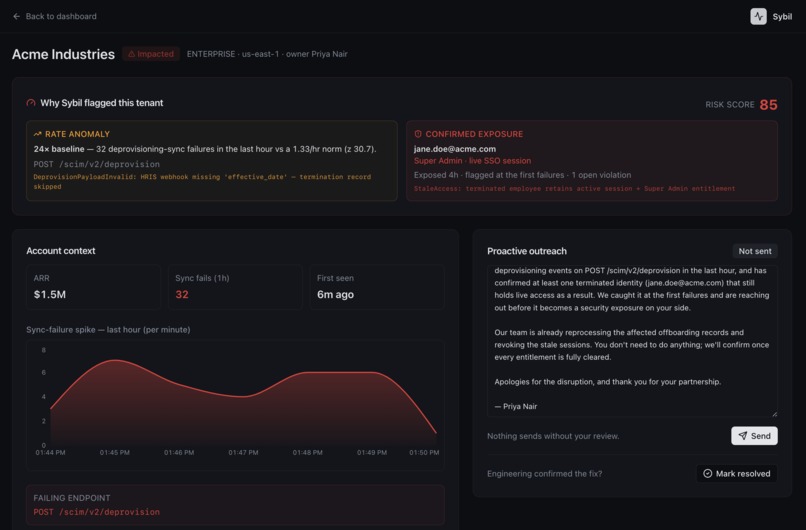Select the Priya Nair signature line

tap(516, 406)
